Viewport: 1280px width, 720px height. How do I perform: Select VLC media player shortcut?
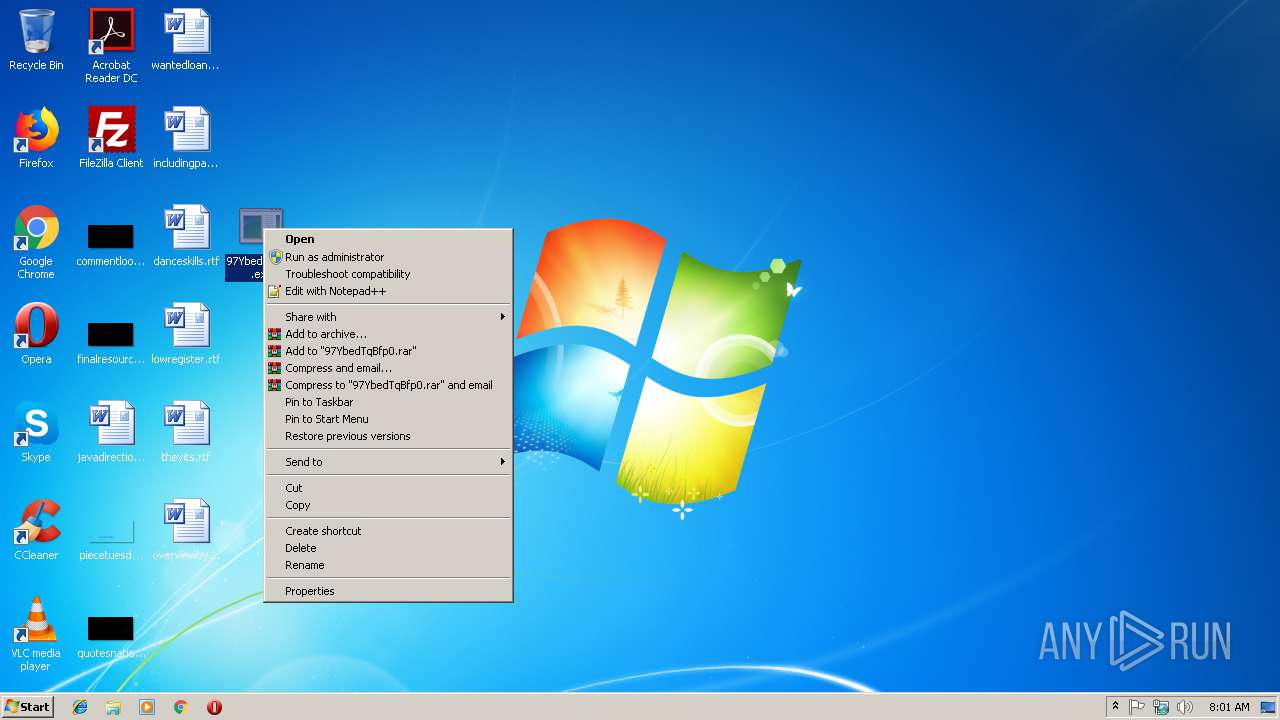coord(36,635)
